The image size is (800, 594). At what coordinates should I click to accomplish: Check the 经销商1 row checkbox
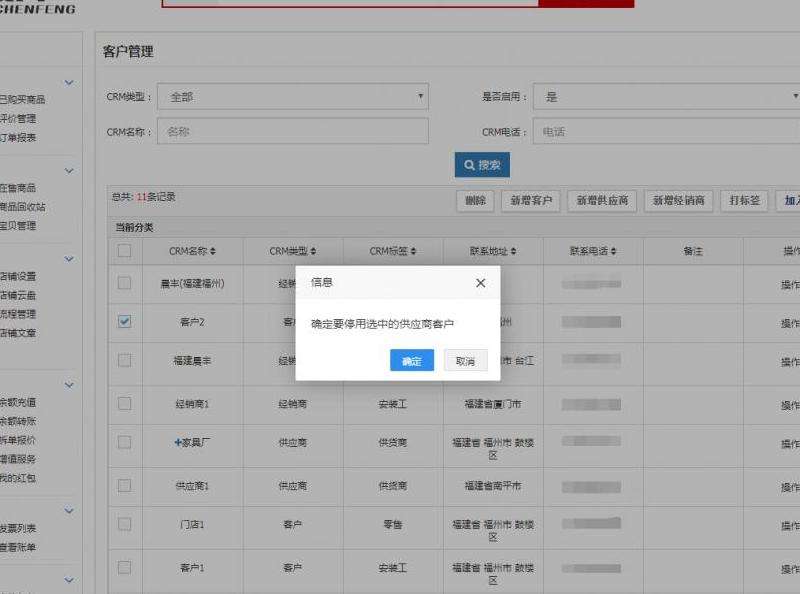124,404
